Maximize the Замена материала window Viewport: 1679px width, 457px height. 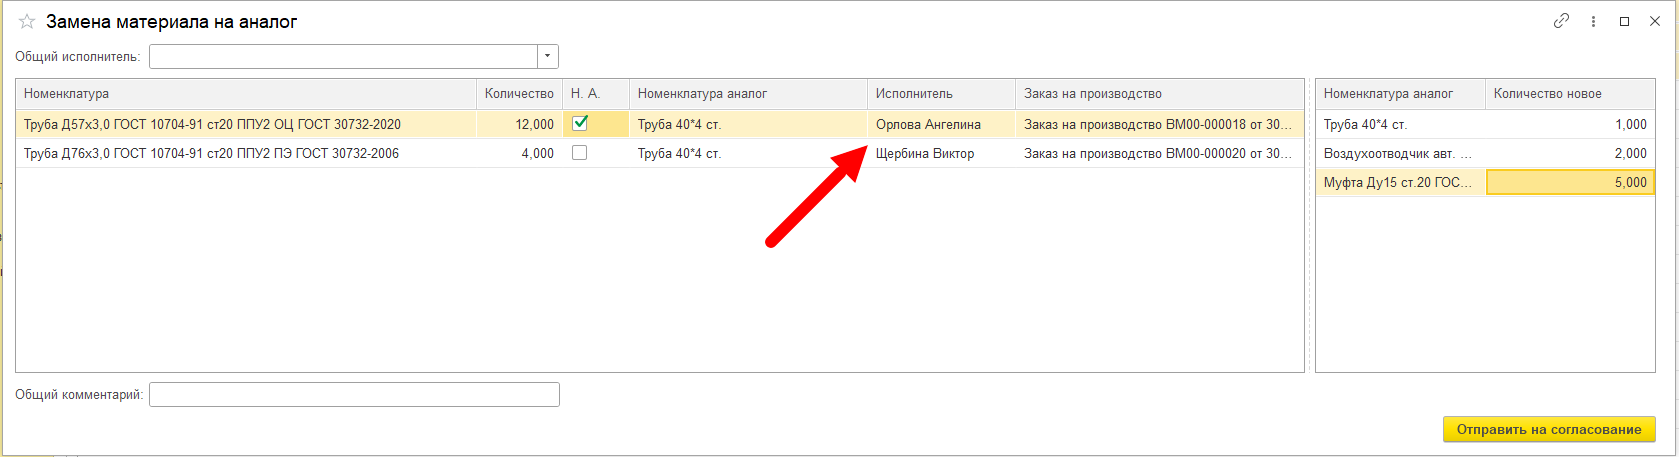pos(1625,21)
